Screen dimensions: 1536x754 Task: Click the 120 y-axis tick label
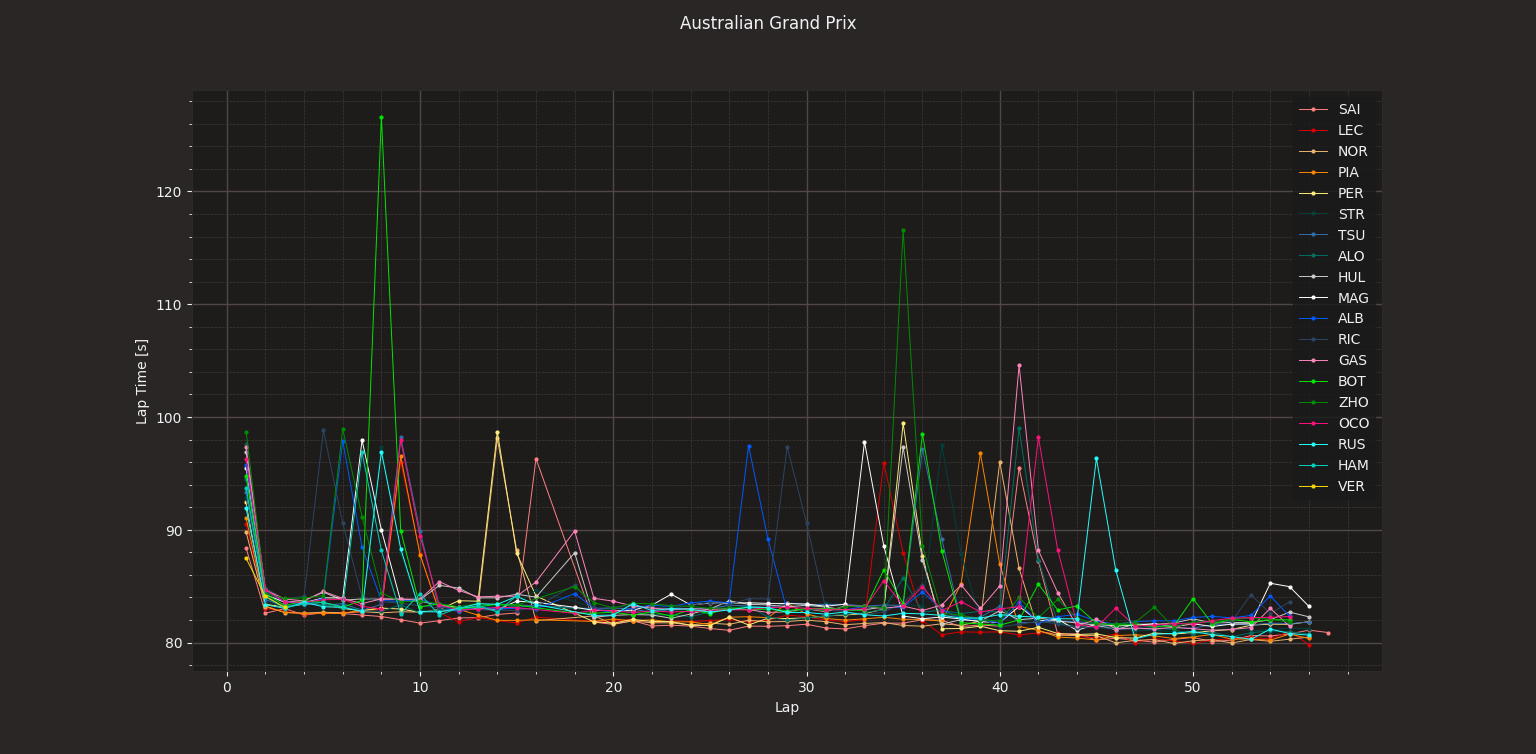tap(169, 192)
